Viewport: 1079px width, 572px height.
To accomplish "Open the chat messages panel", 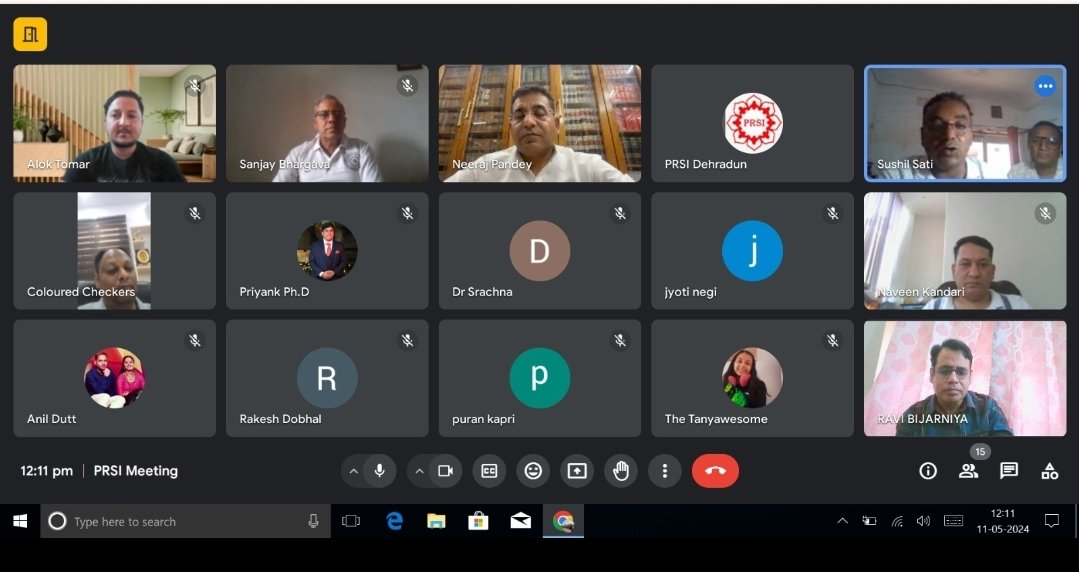I will pos(1009,471).
